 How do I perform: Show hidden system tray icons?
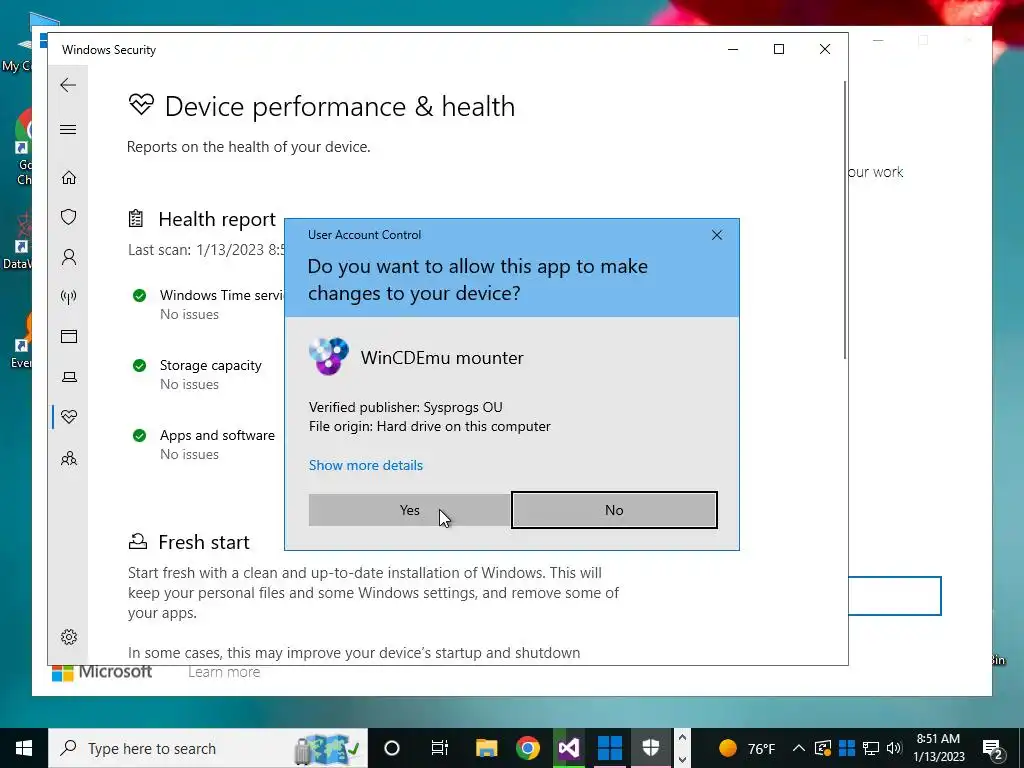pos(798,748)
